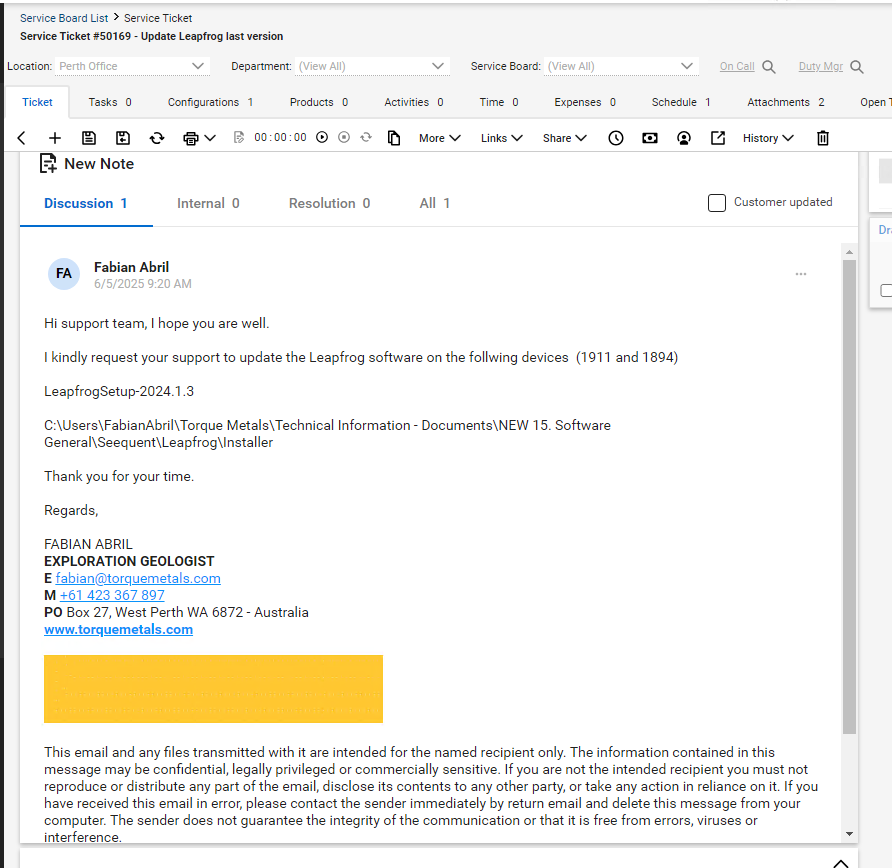The height and width of the screenshot is (868, 892).
Task: Select the All notes tab
Action: (x=435, y=204)
